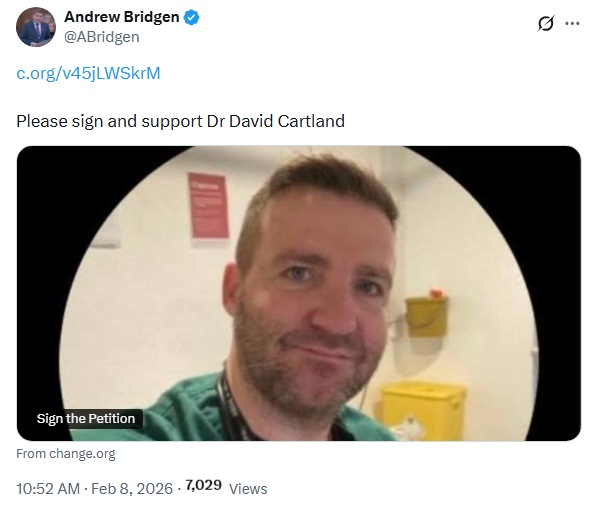The height and width of the screenshot is (507, 596).
Task: Click the red notice poster in photo
Action: [208, 206]
